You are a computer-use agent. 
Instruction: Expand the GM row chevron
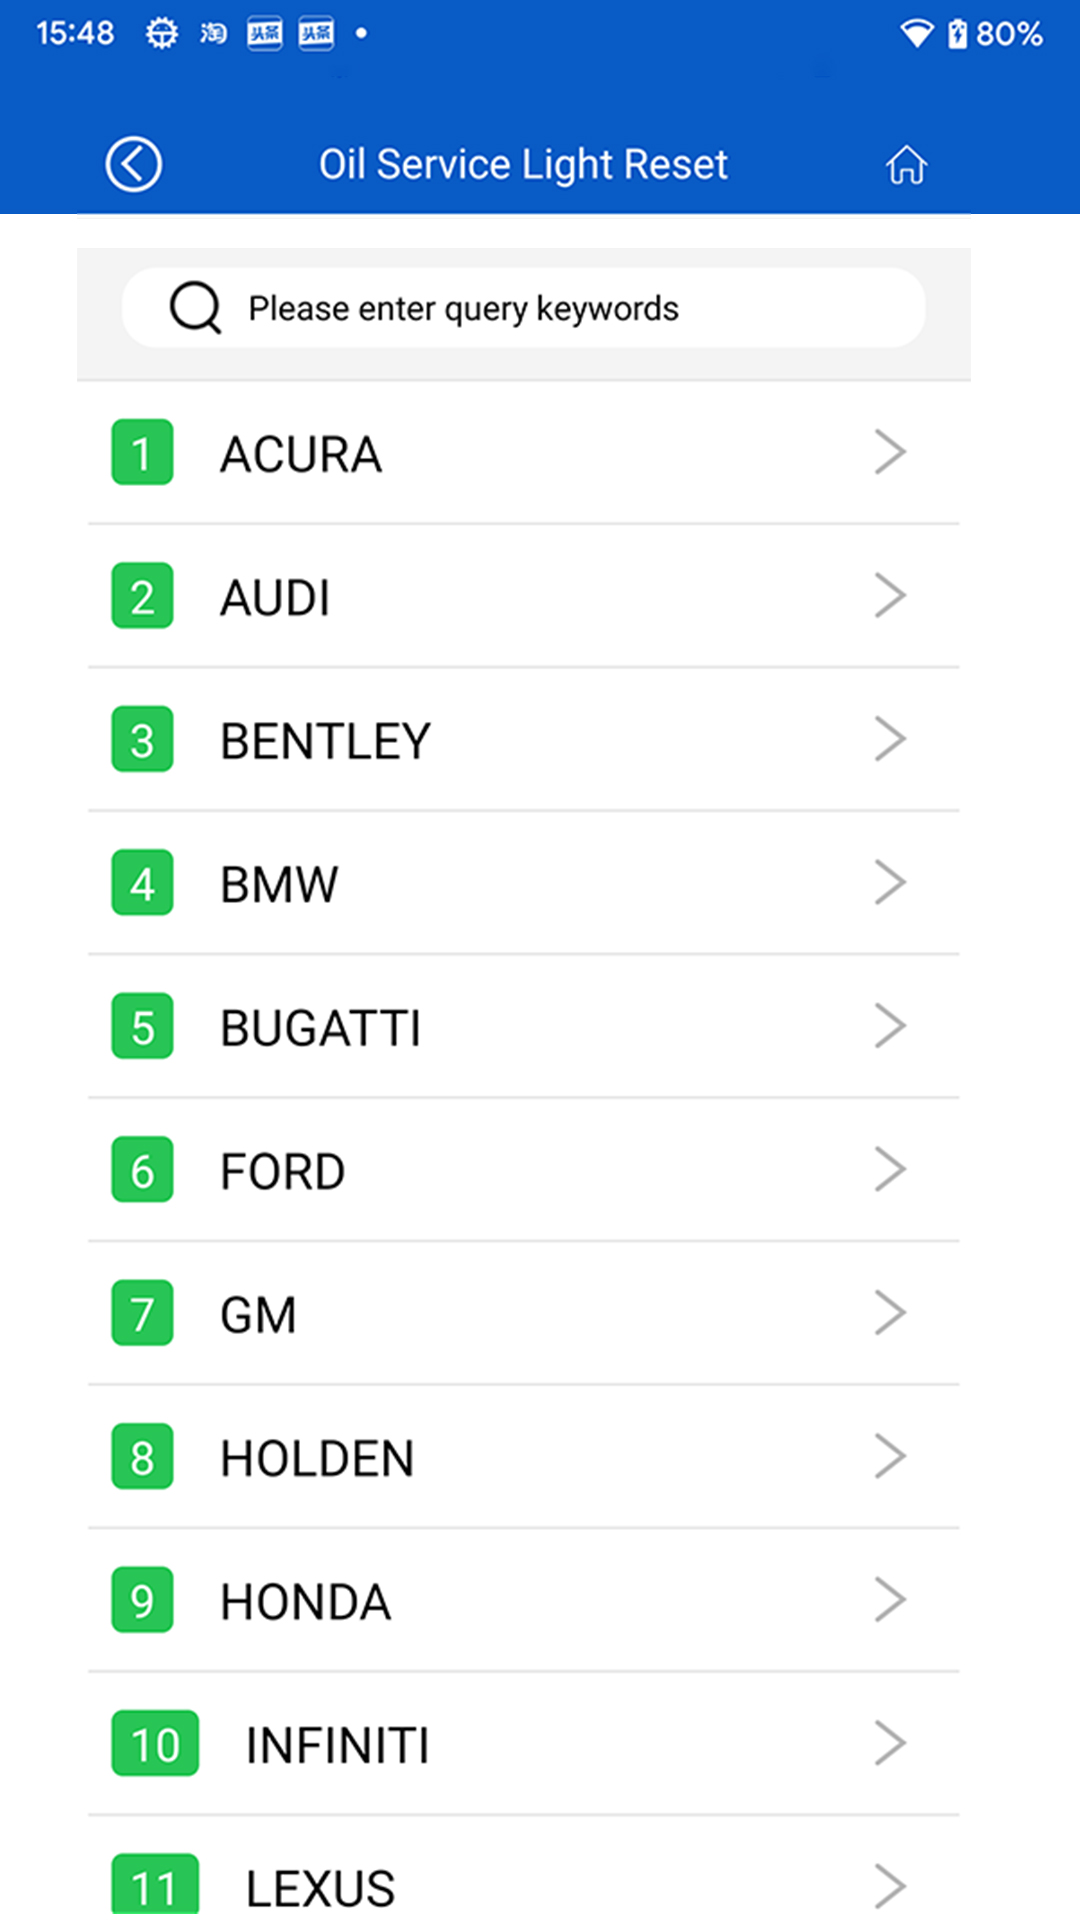point(890,1313)
